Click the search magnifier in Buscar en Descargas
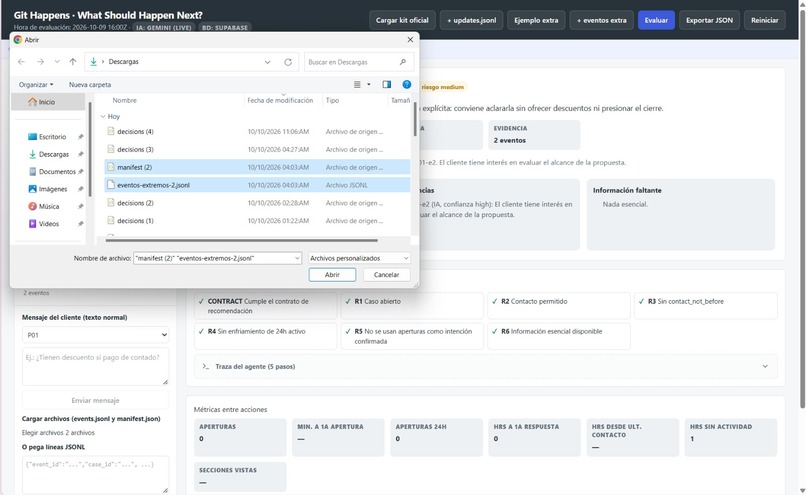This screenshot has width=806, height=495. 402,62
